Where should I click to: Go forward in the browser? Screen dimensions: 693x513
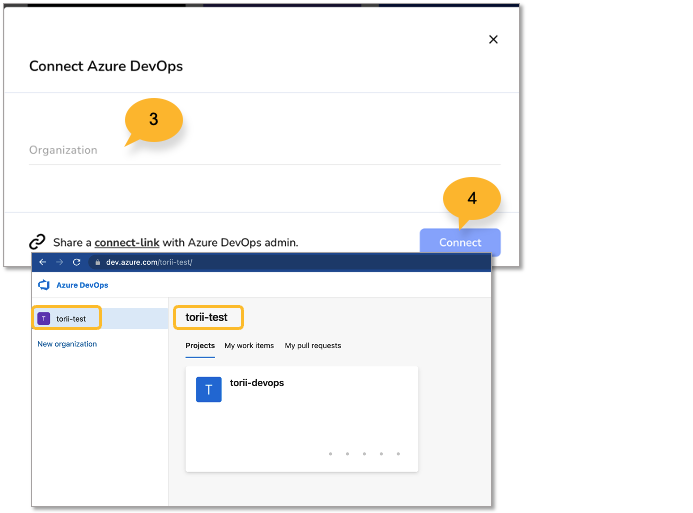click(x=59, y=262)
